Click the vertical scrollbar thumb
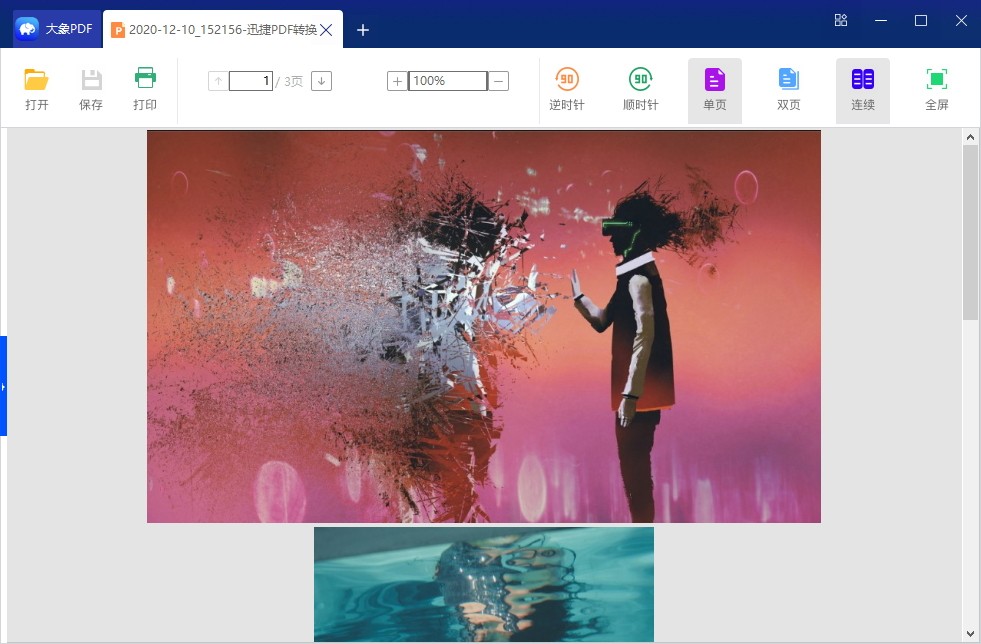Image resolution: width=981 pixels, height=644 pixels. point(970,233)
